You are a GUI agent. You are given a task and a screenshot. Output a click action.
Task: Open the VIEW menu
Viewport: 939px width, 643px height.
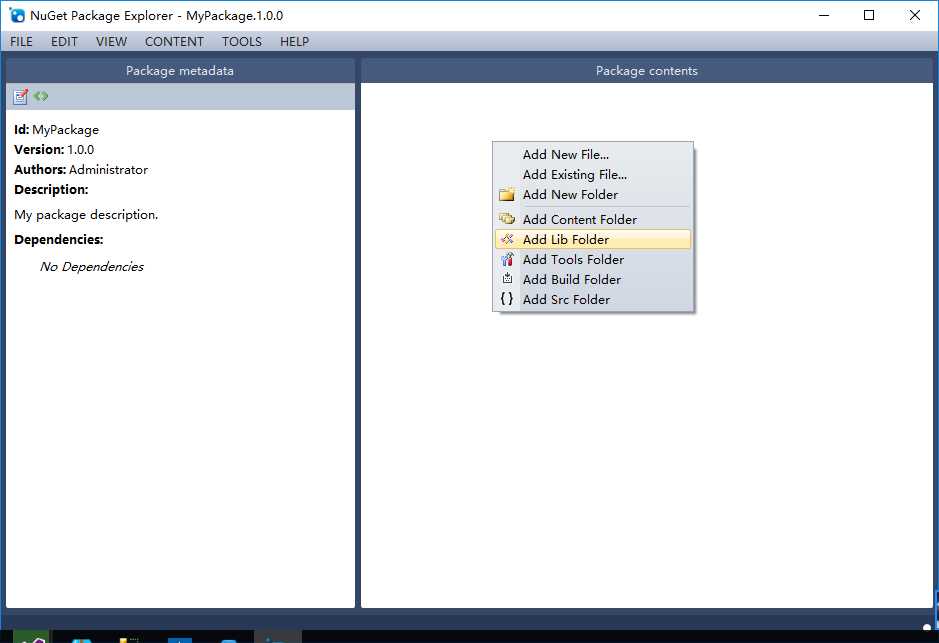pos(111,41)
